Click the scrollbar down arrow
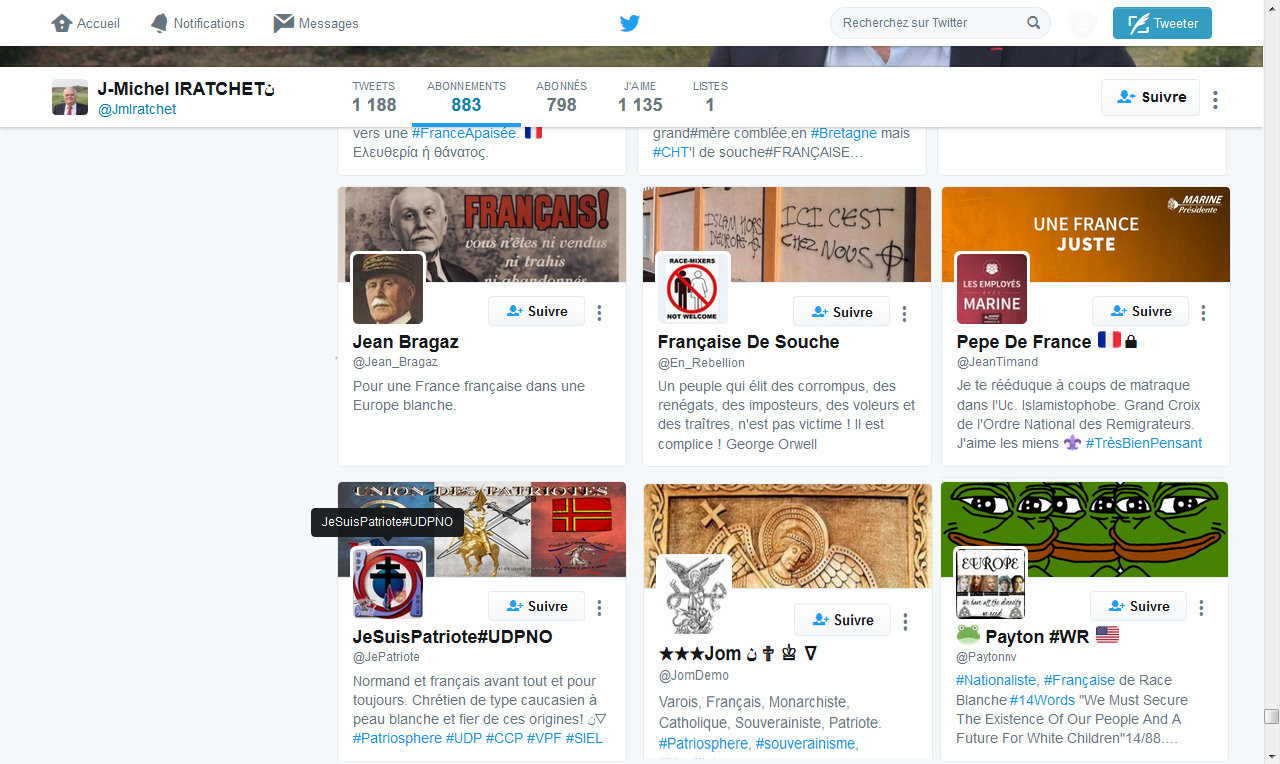 click(1271, 755)
